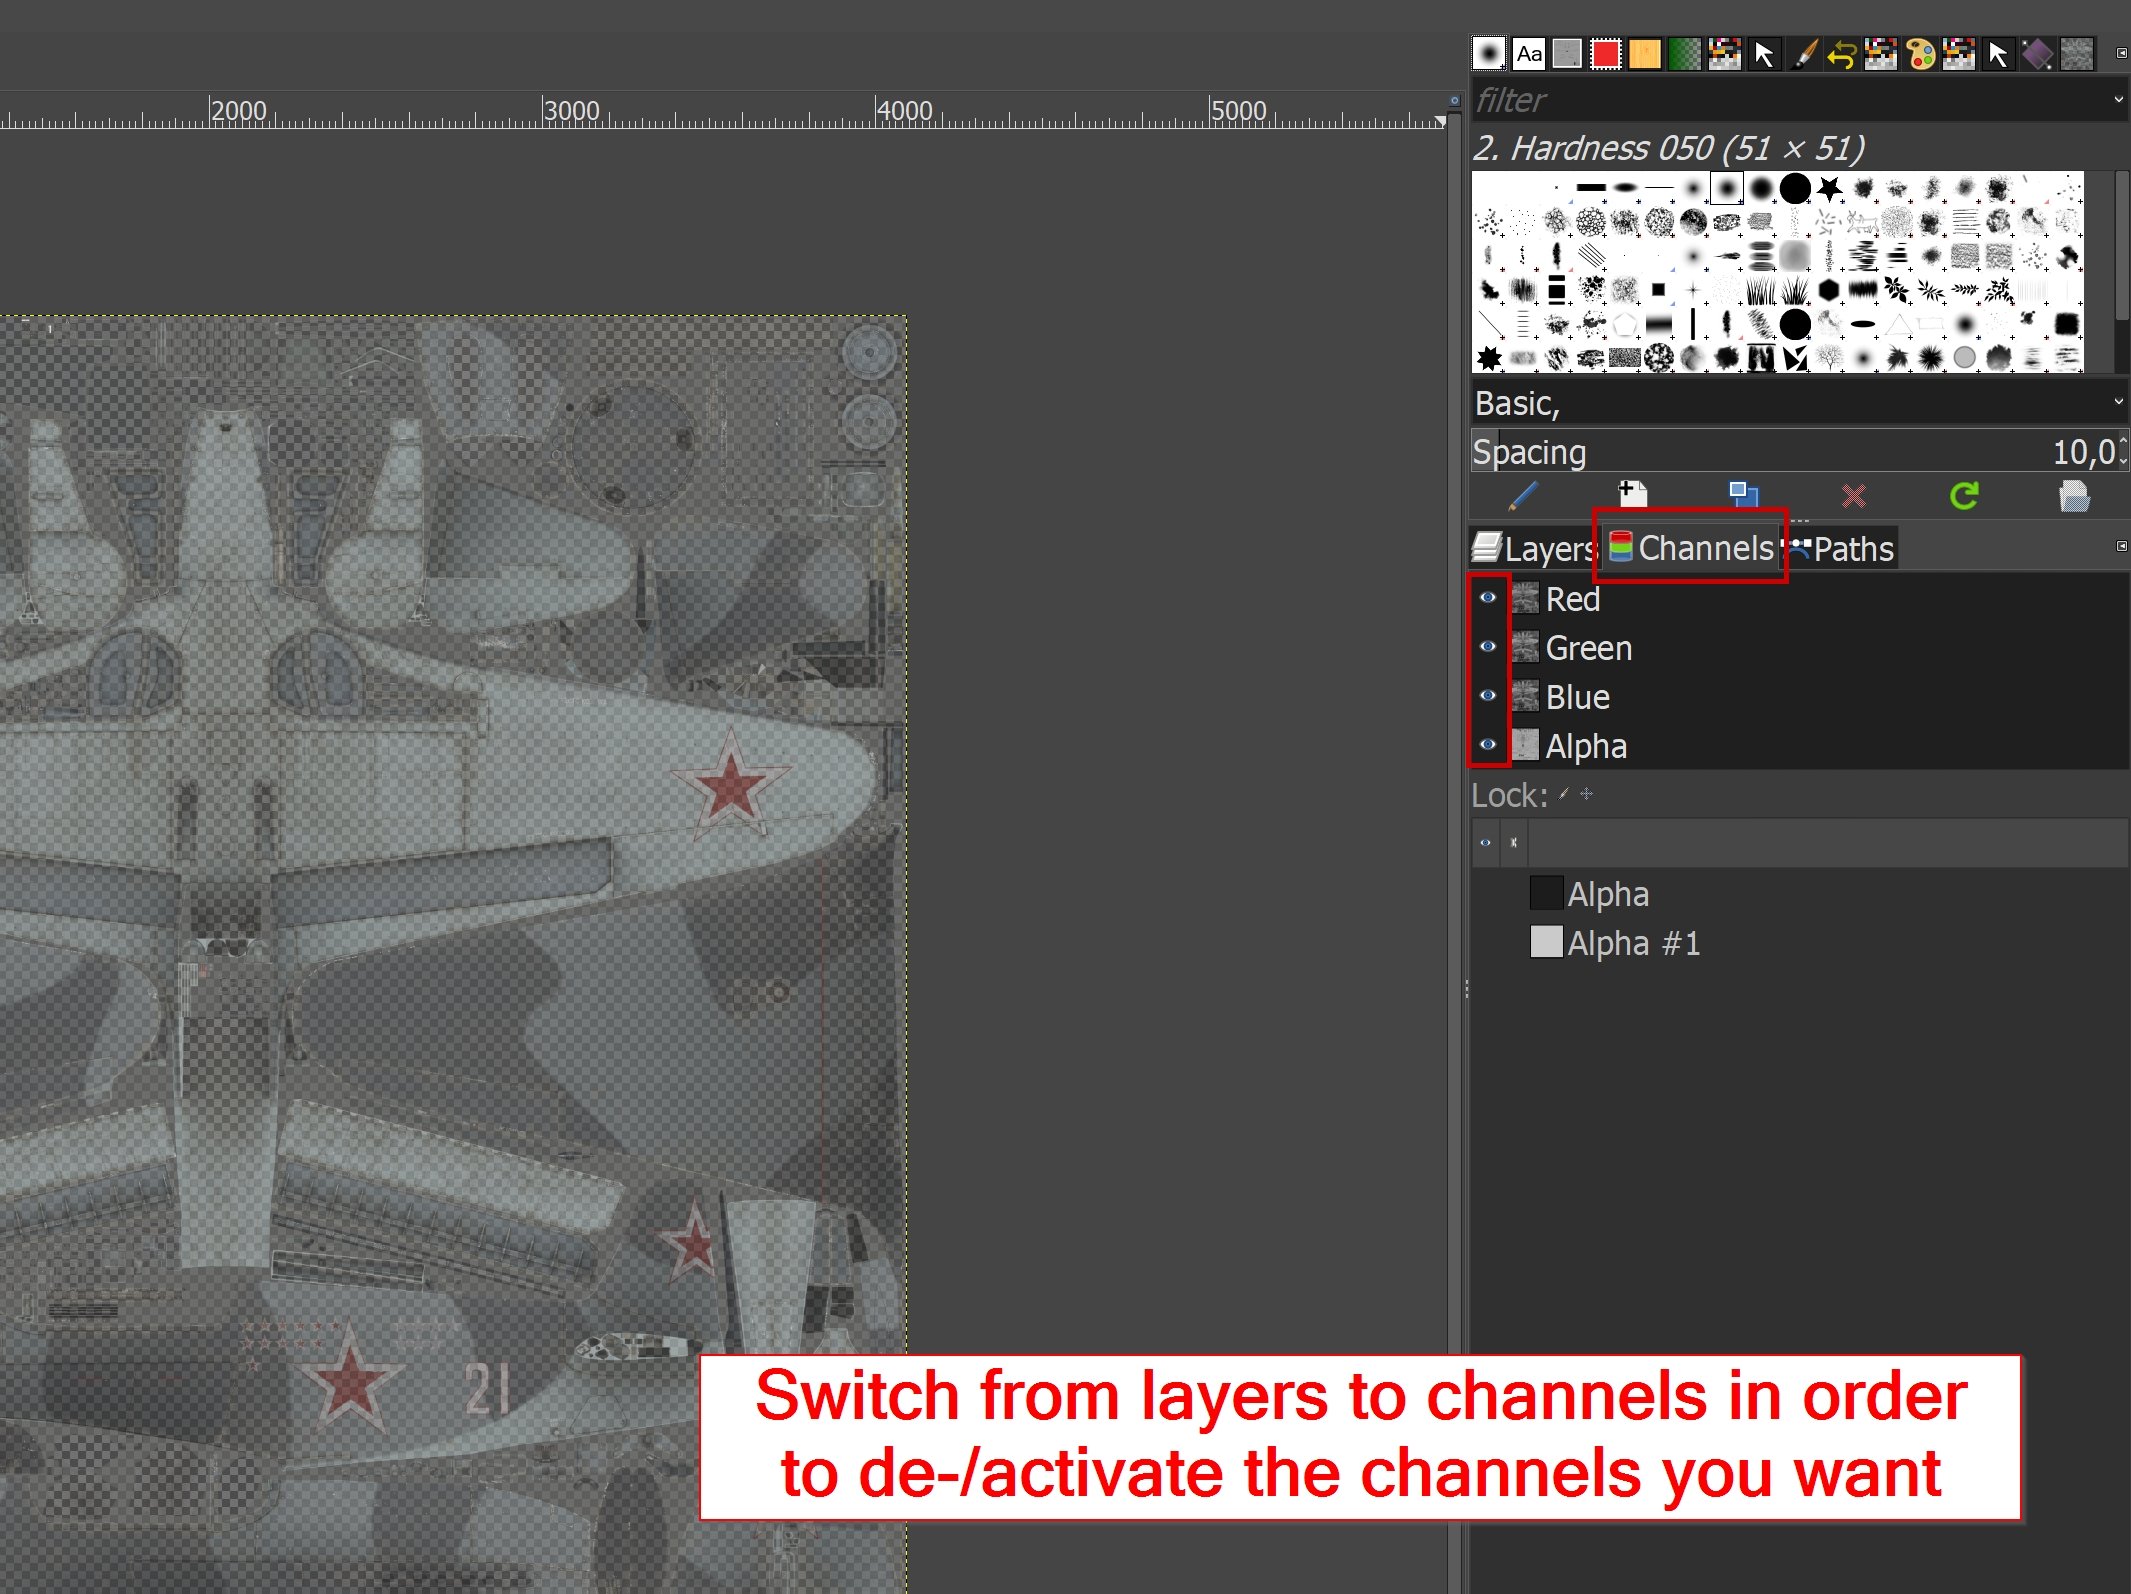
Task: Open the Fonts tab (Aa icon)
Action: coord(1528,54)
